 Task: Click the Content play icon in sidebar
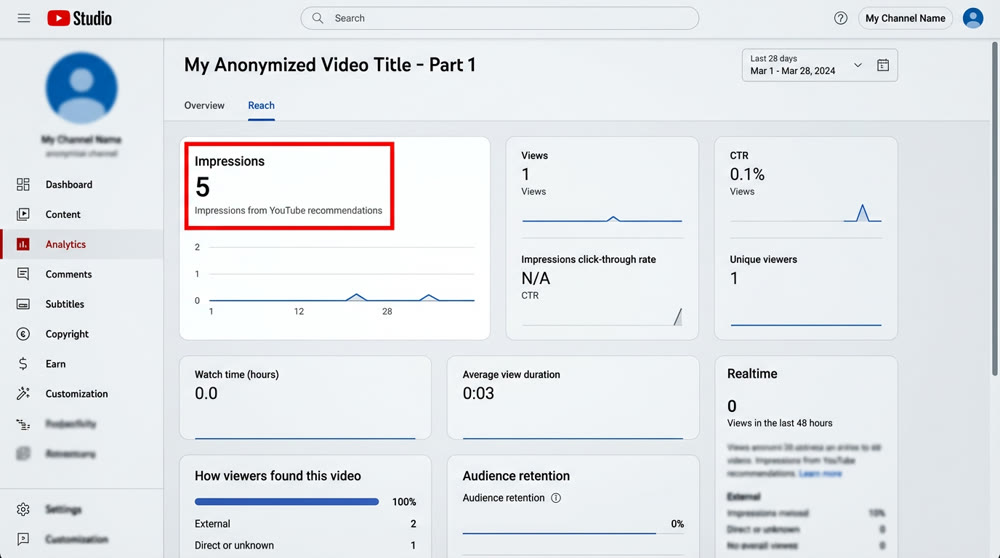tap(23, 214)
